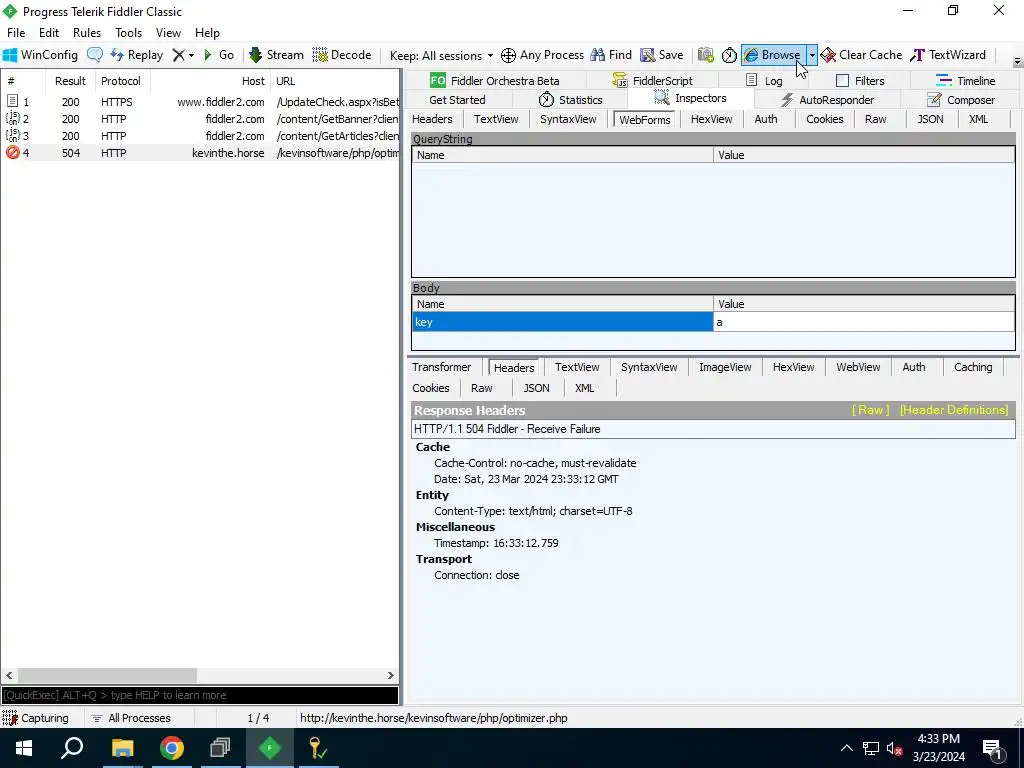Image resolution: width=1024 pixels, height=768 pixels.
Task: Click the QuickExec command input box
Action: coord(200,695)
